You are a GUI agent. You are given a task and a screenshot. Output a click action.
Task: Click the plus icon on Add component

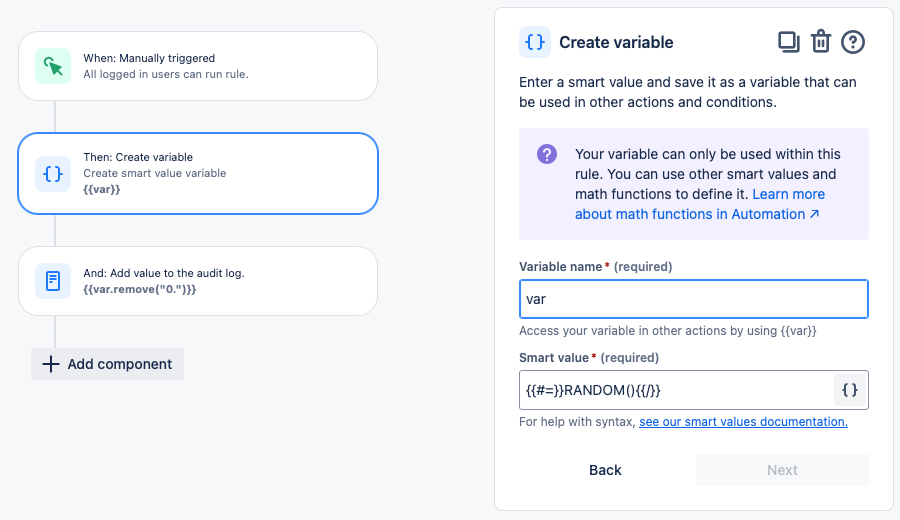(51, 364)
